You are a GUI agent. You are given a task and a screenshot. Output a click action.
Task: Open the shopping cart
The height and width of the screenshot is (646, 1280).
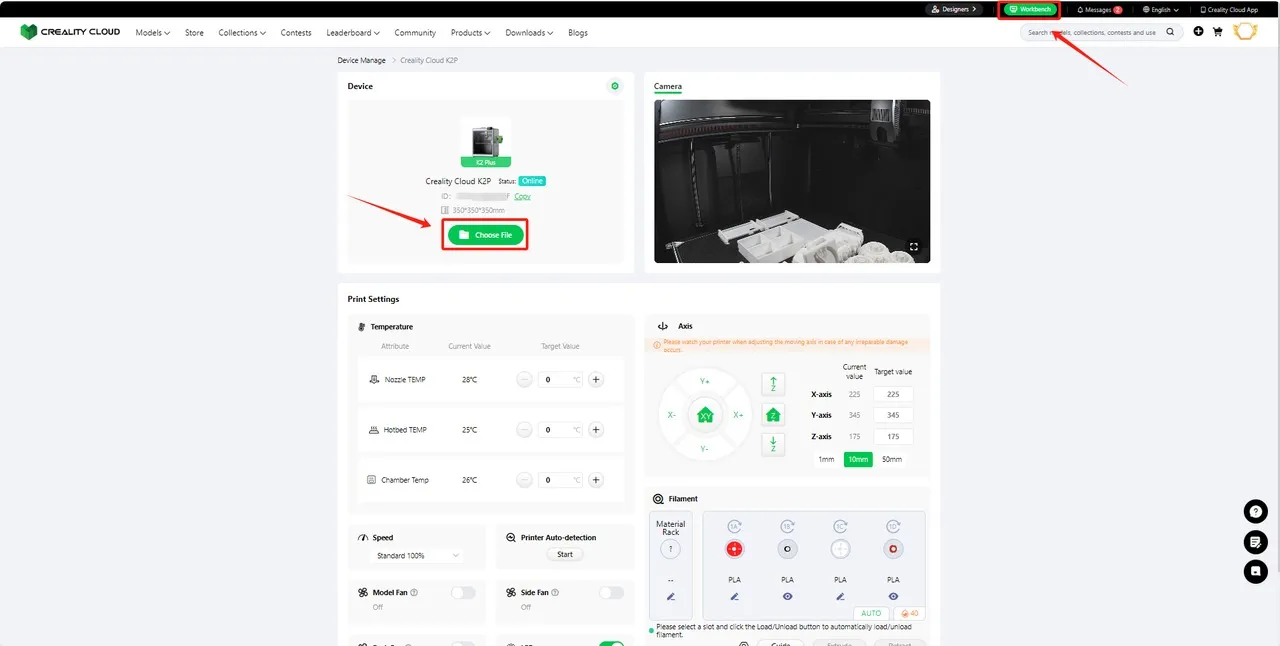[x=1217, y=32]
